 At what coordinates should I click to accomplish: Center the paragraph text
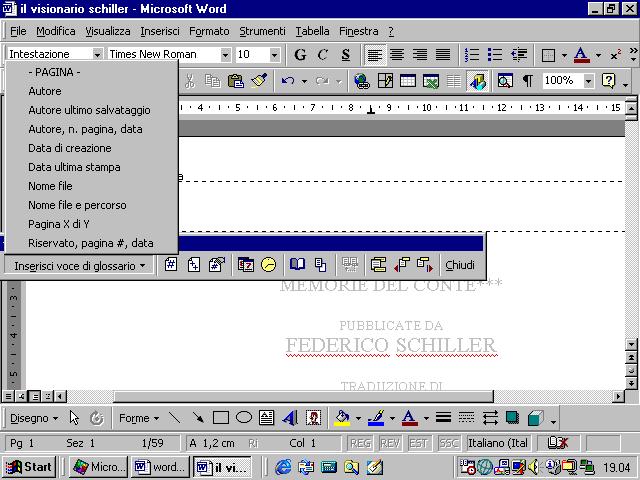point(397,55)
